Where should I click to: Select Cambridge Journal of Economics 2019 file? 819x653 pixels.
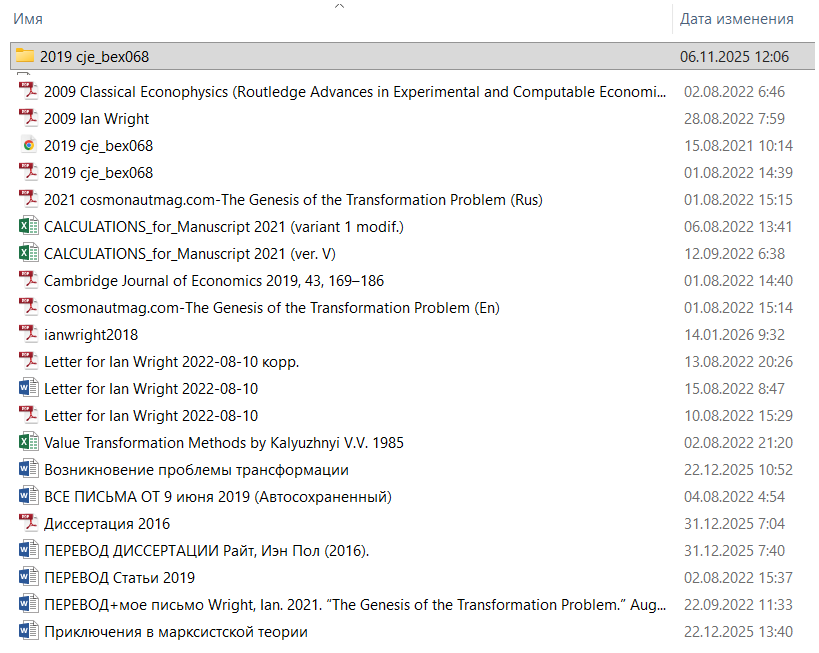pyautogui.click(x=213, y=281)
